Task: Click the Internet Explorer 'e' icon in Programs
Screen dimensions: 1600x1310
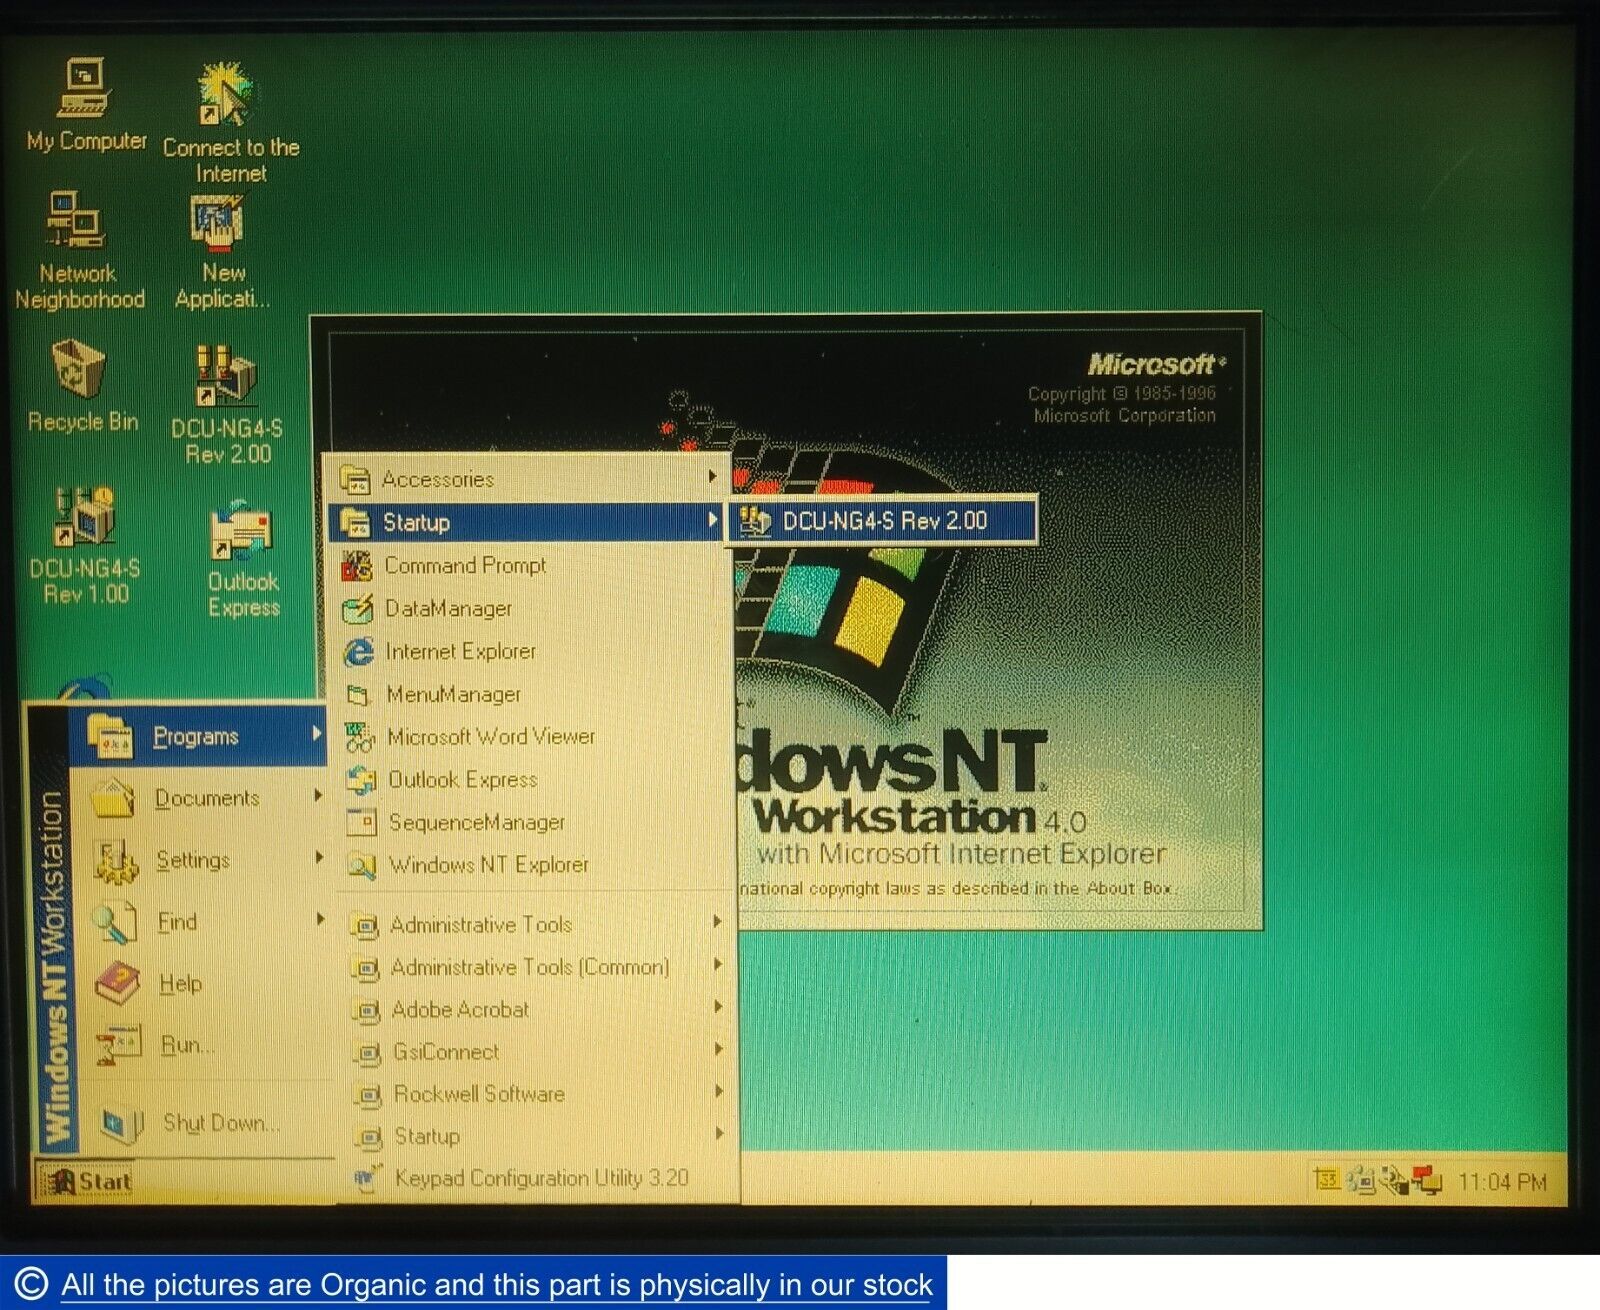Action: click(359, 652)
